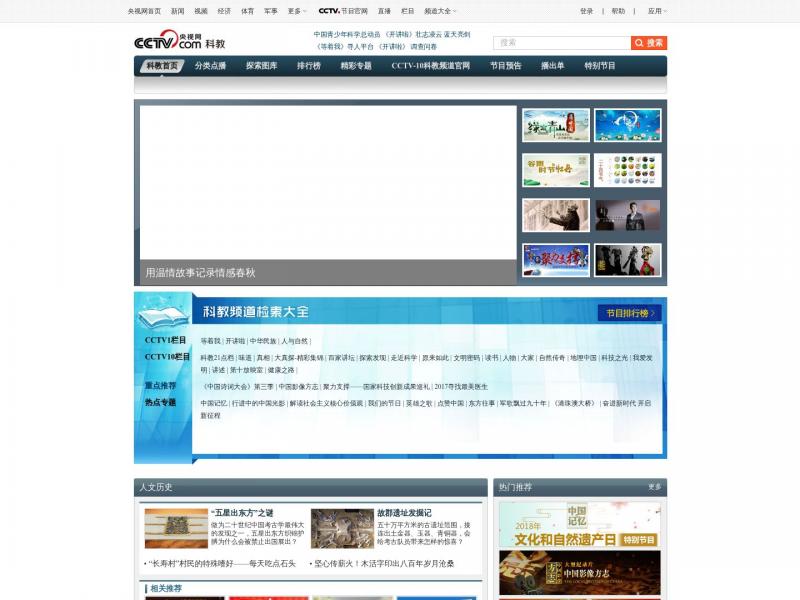The height and width of the screenshot is (600, 800).
Task: Open 栏目 in the top bar
Action: tap(407, 11)
